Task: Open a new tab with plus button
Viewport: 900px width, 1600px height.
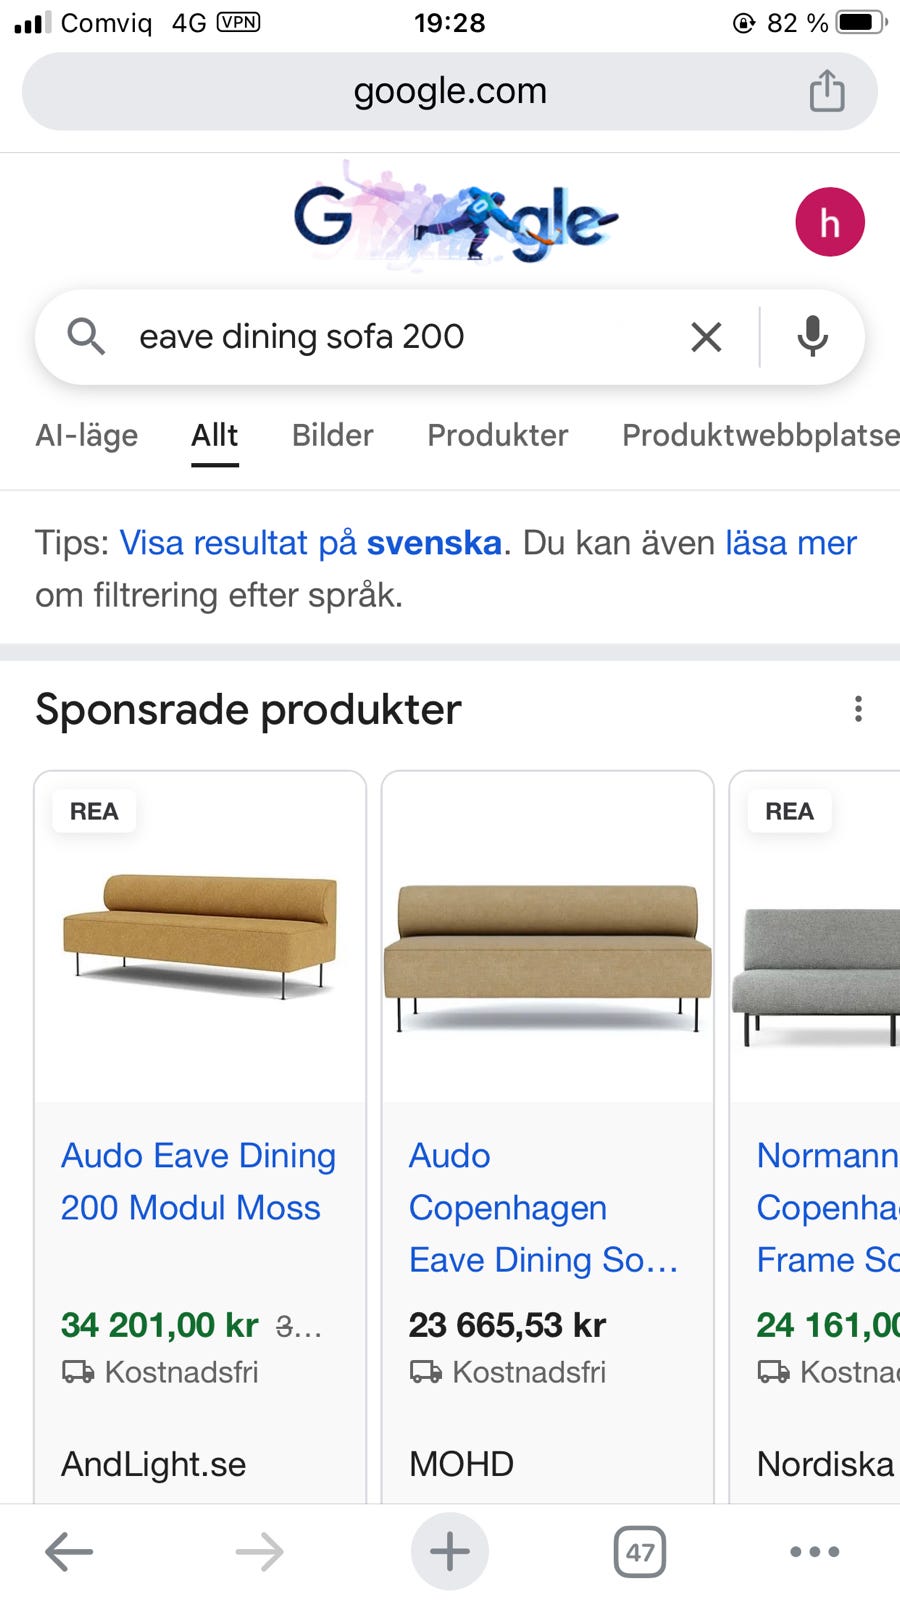Action: tap(449, 1551)
